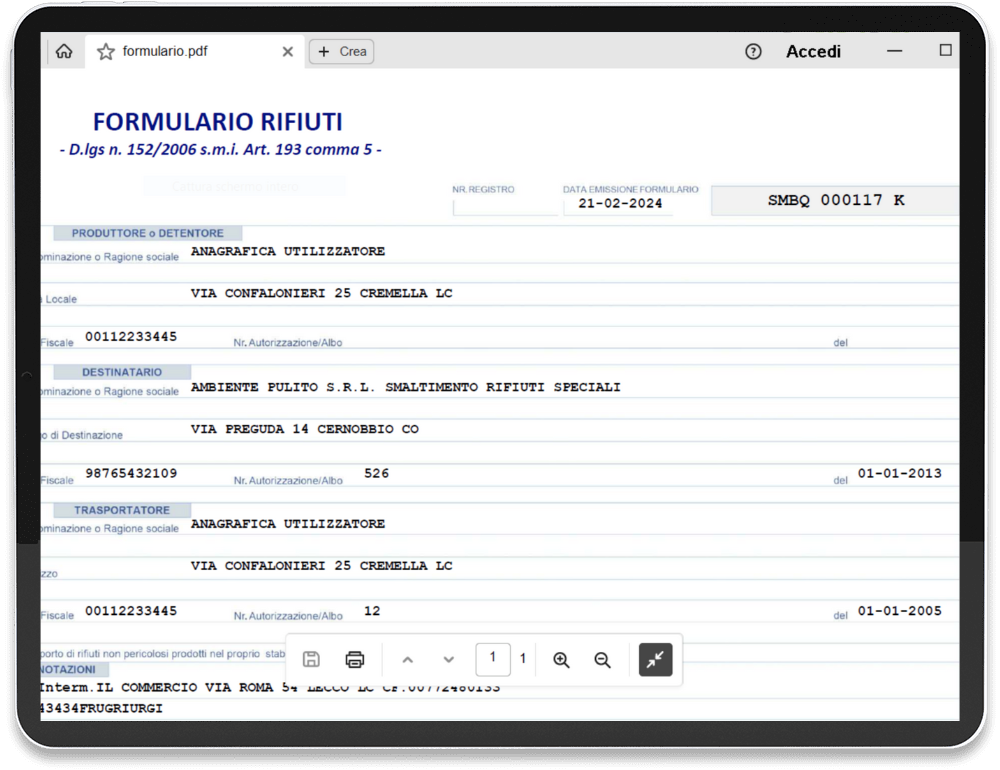Go to the next page with the down chevron
The width and height of the screenshot is (1000, 770).
point(448,659)
